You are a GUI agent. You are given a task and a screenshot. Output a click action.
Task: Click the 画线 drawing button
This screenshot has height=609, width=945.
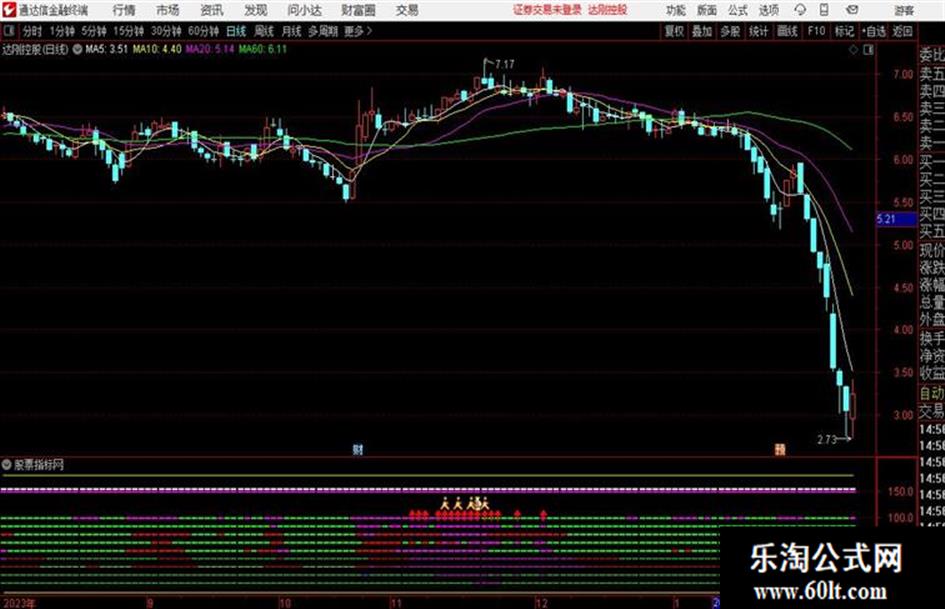[x=787, y=31]
